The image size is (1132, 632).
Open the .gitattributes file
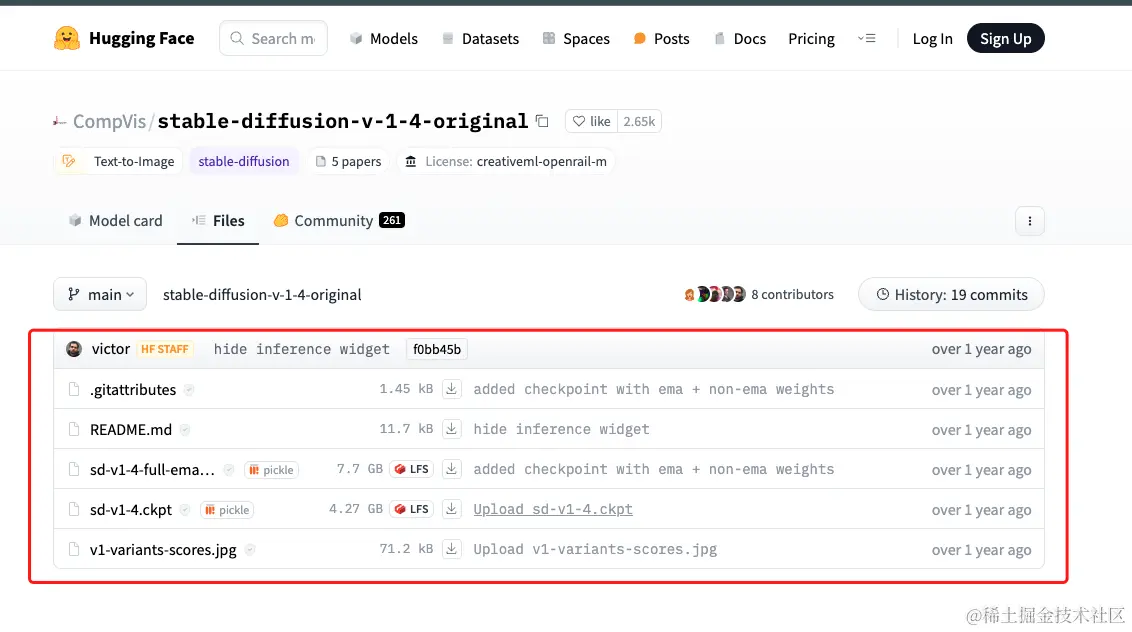coord(133,389)
